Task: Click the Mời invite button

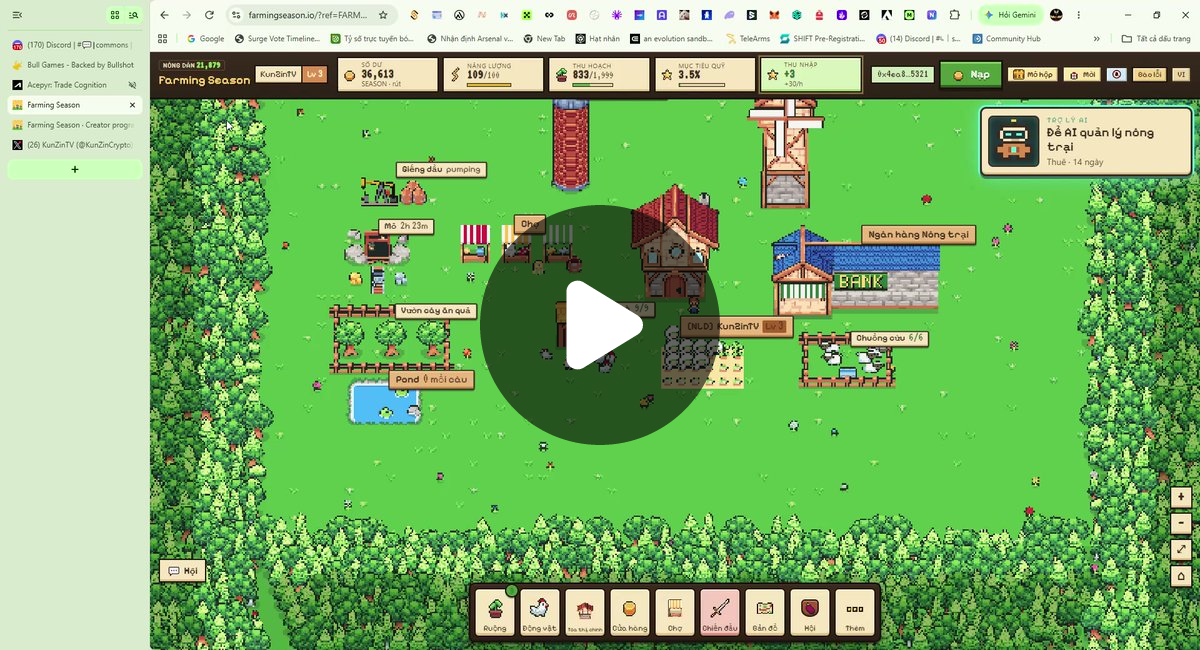Action: (x=1083, y=75)
